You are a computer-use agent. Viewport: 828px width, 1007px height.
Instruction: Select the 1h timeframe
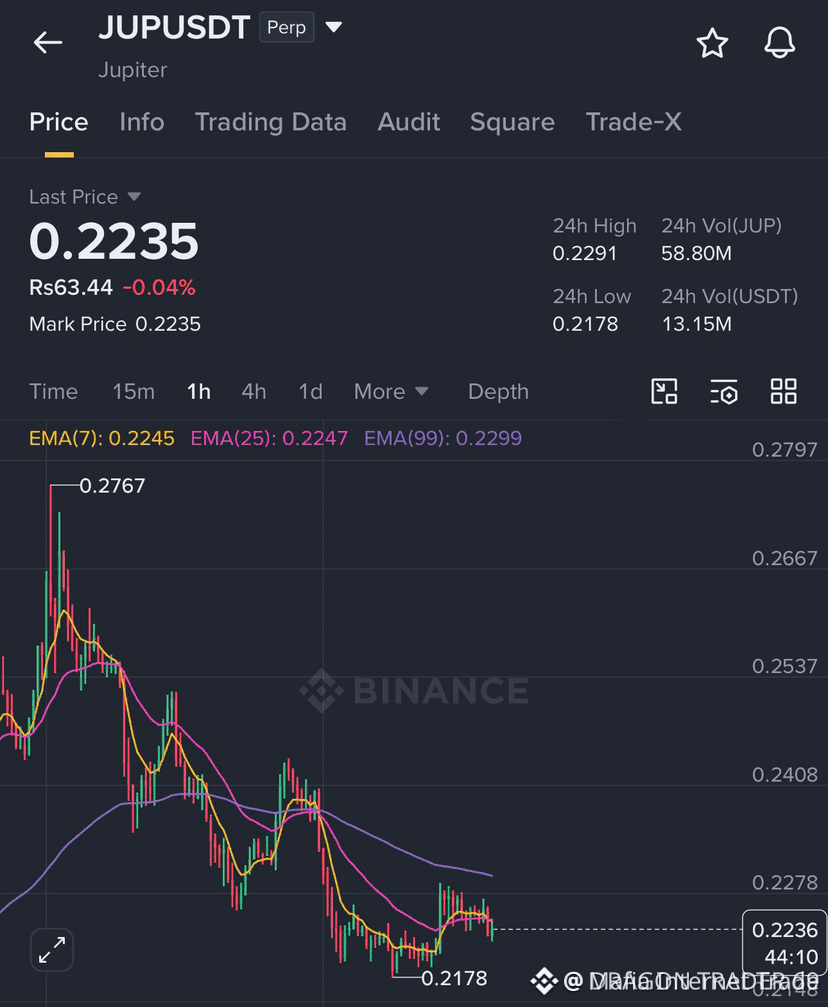click(x=198, y=392)
